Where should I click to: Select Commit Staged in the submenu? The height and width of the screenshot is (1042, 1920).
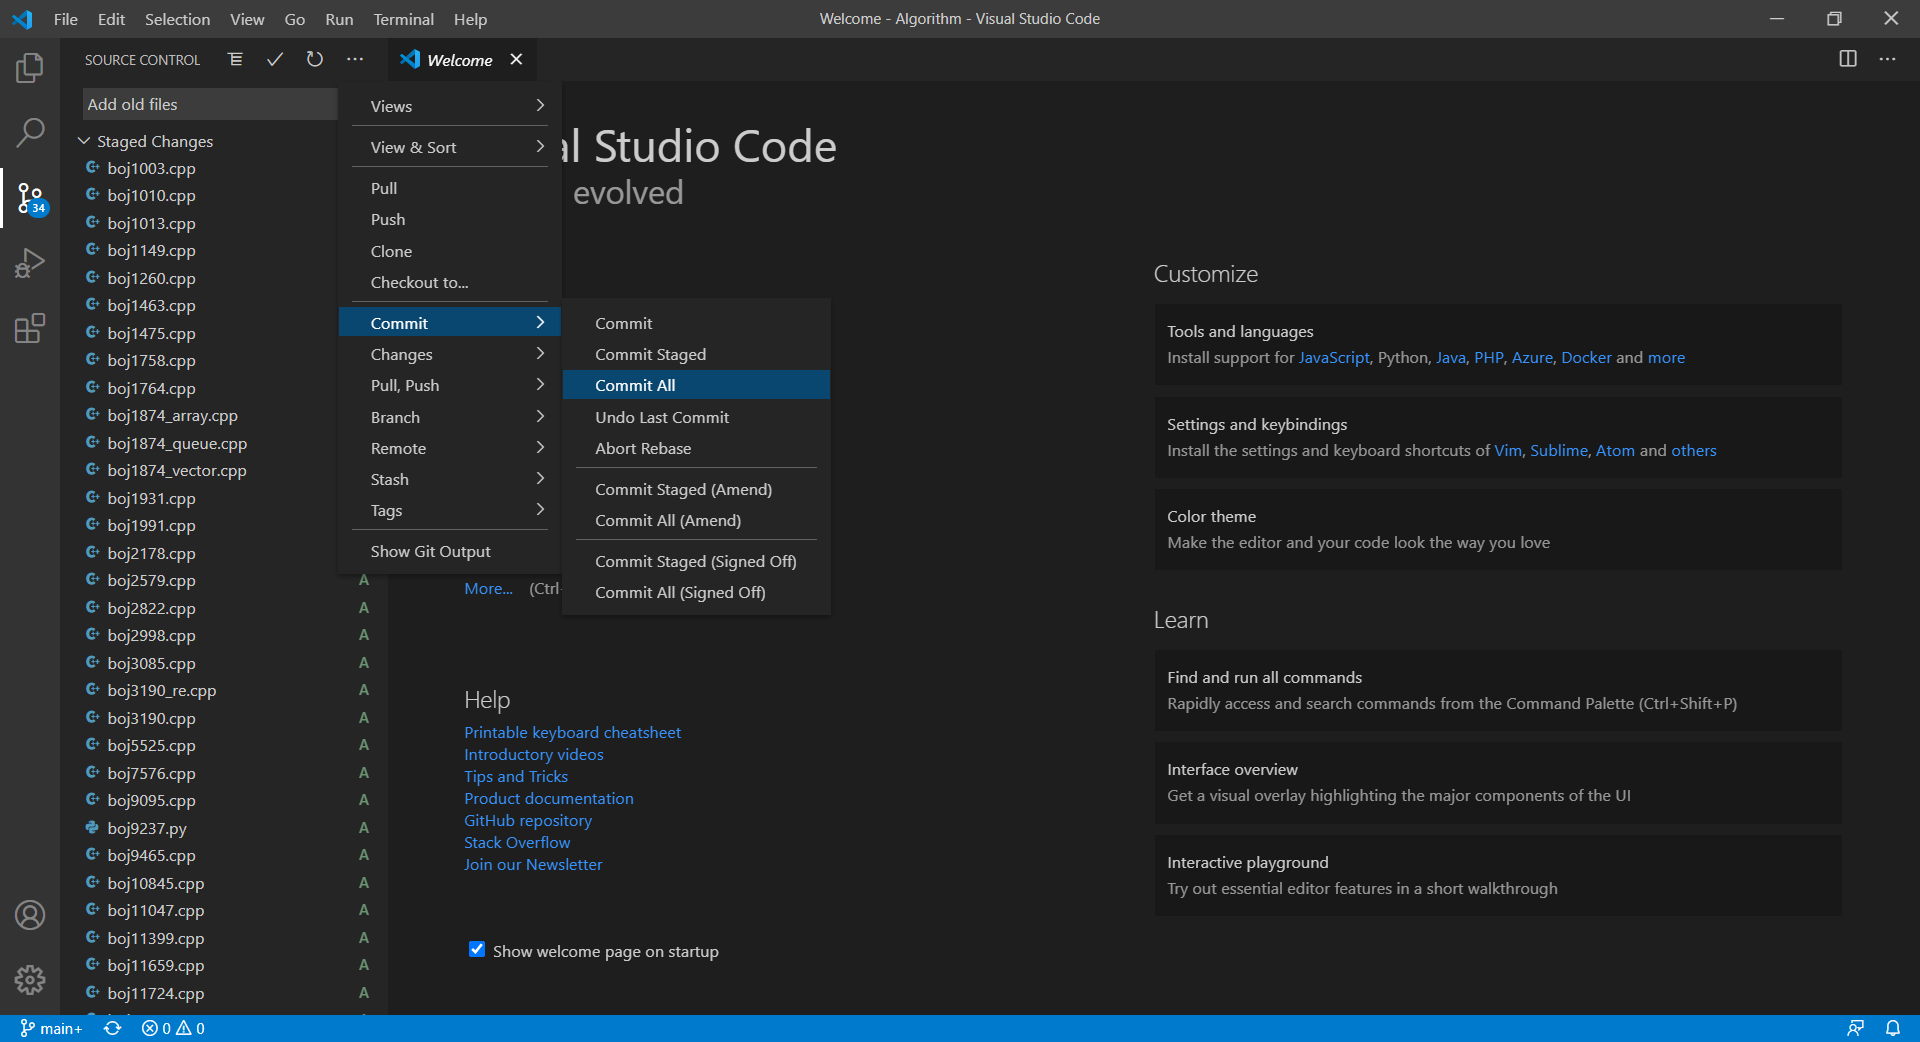(x=696, y=354)
